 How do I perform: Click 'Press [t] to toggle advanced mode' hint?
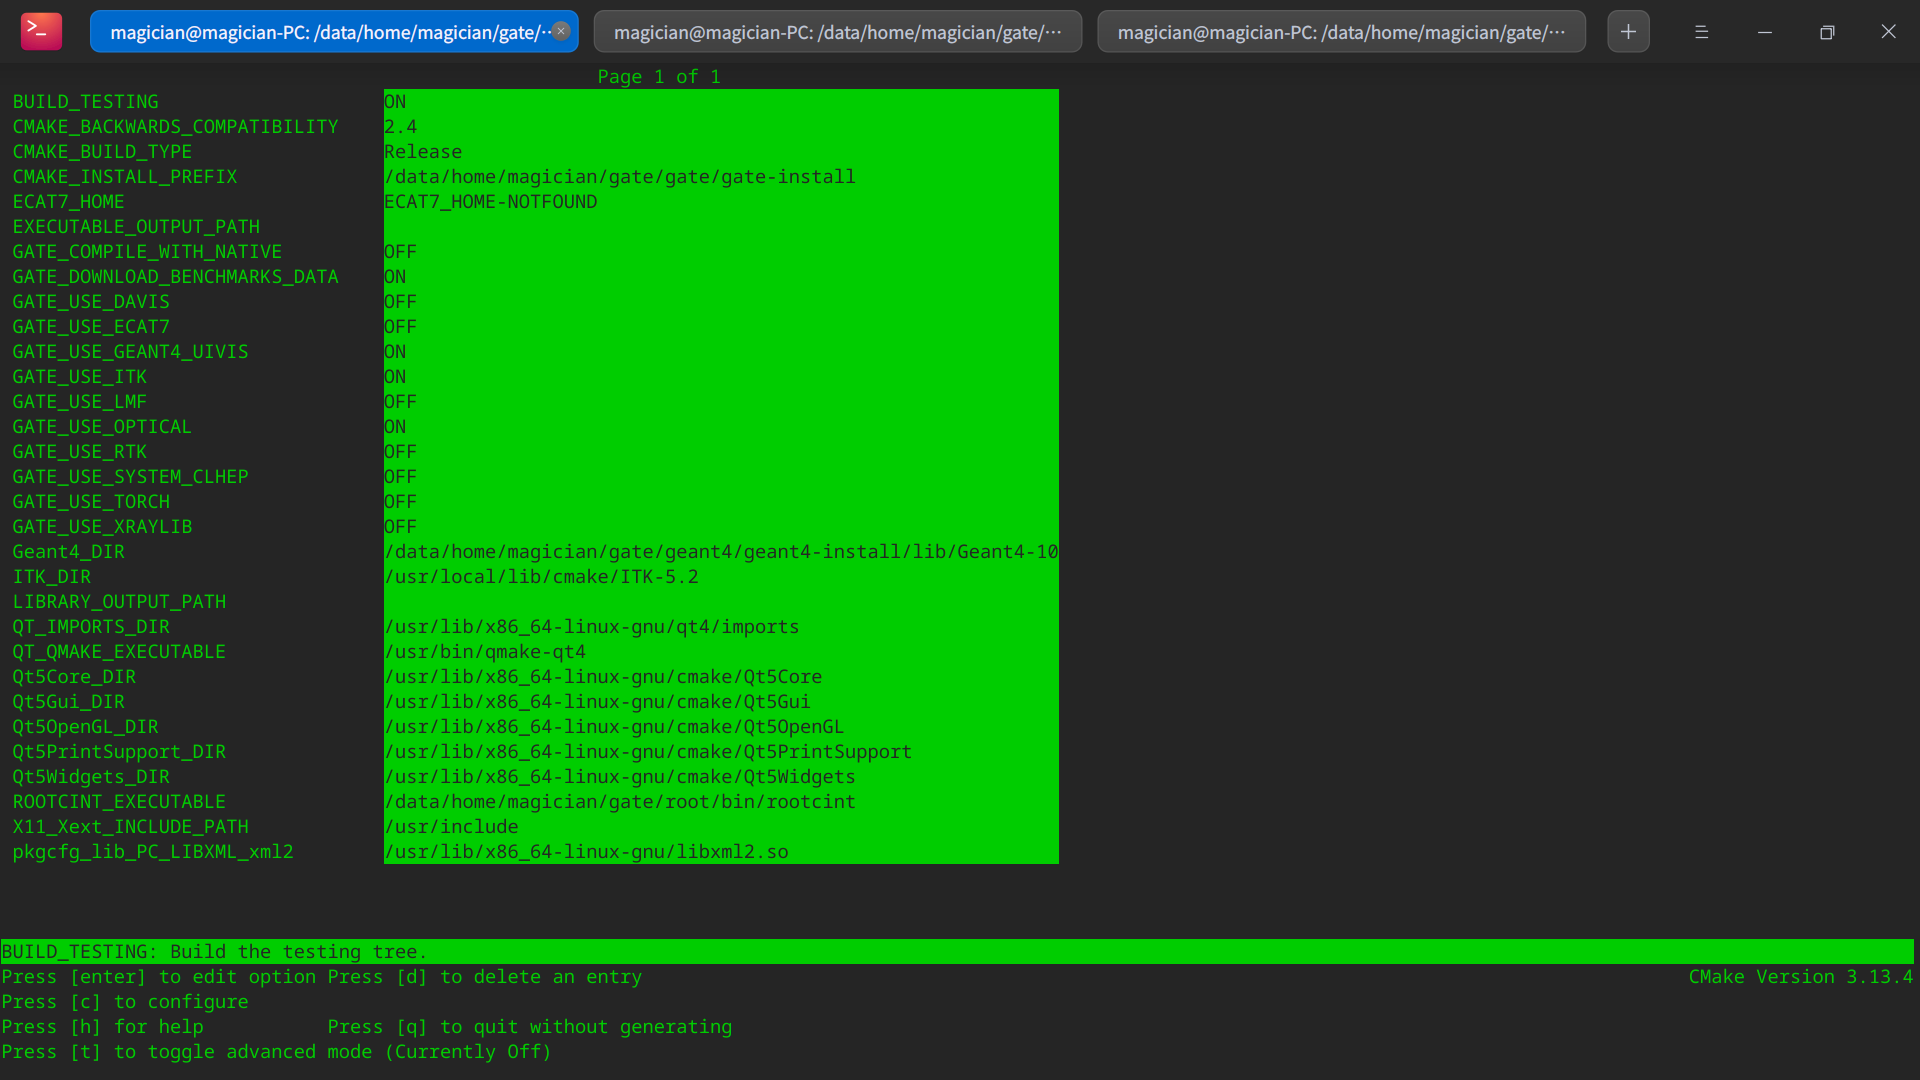point(276,1052)
